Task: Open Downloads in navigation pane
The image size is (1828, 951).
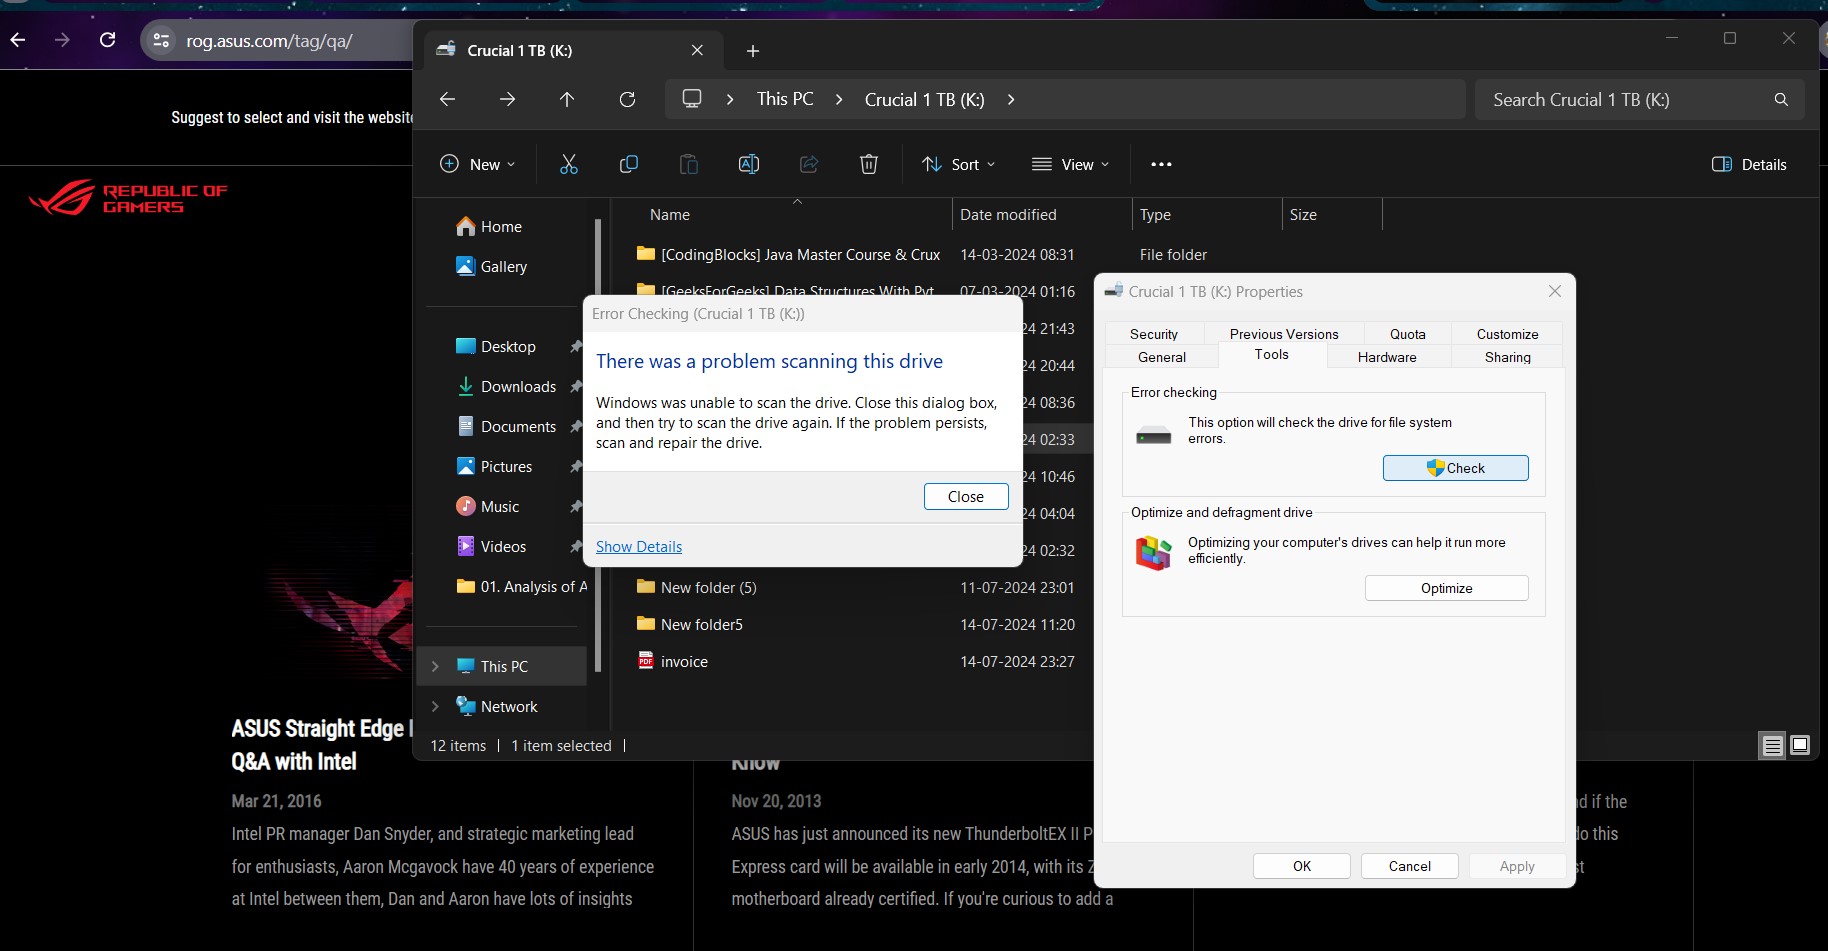Action: point(518,387)
